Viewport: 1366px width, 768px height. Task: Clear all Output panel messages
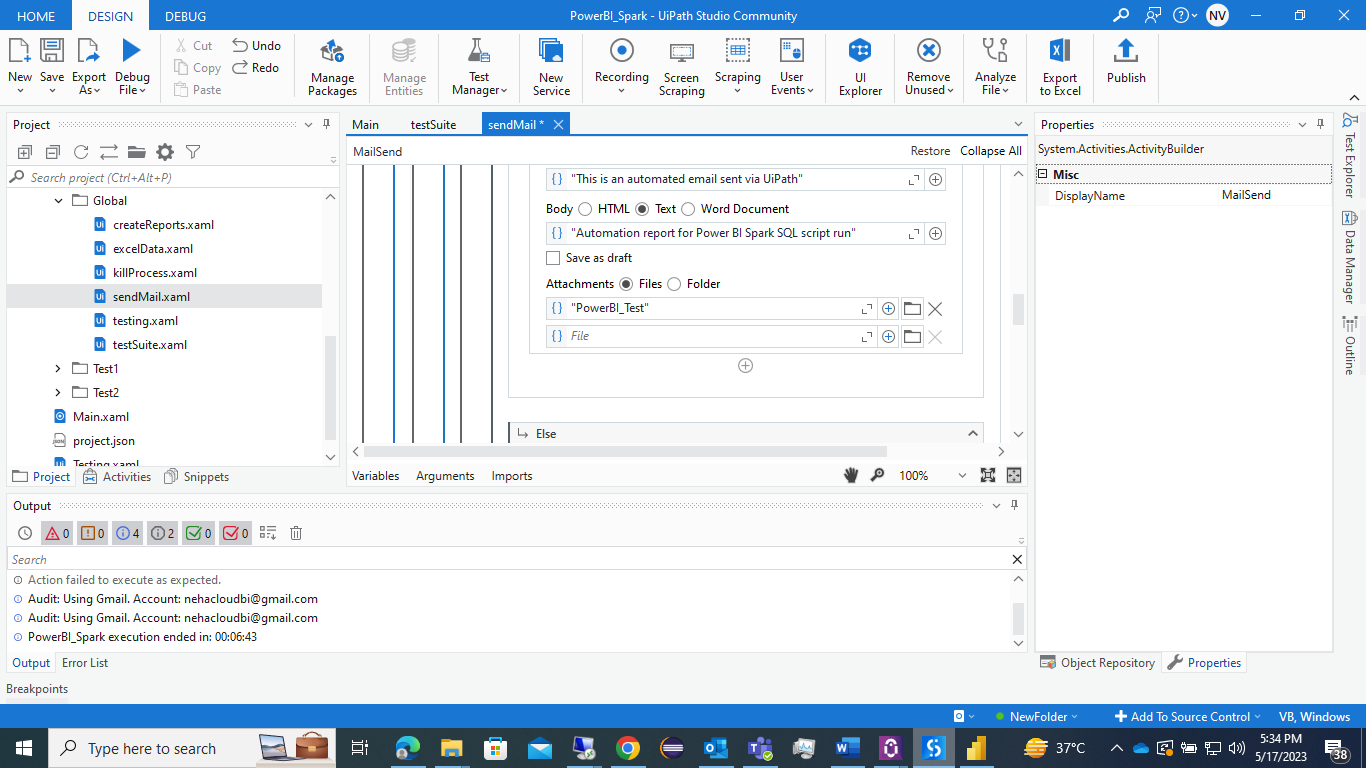[x=296, y=533]
